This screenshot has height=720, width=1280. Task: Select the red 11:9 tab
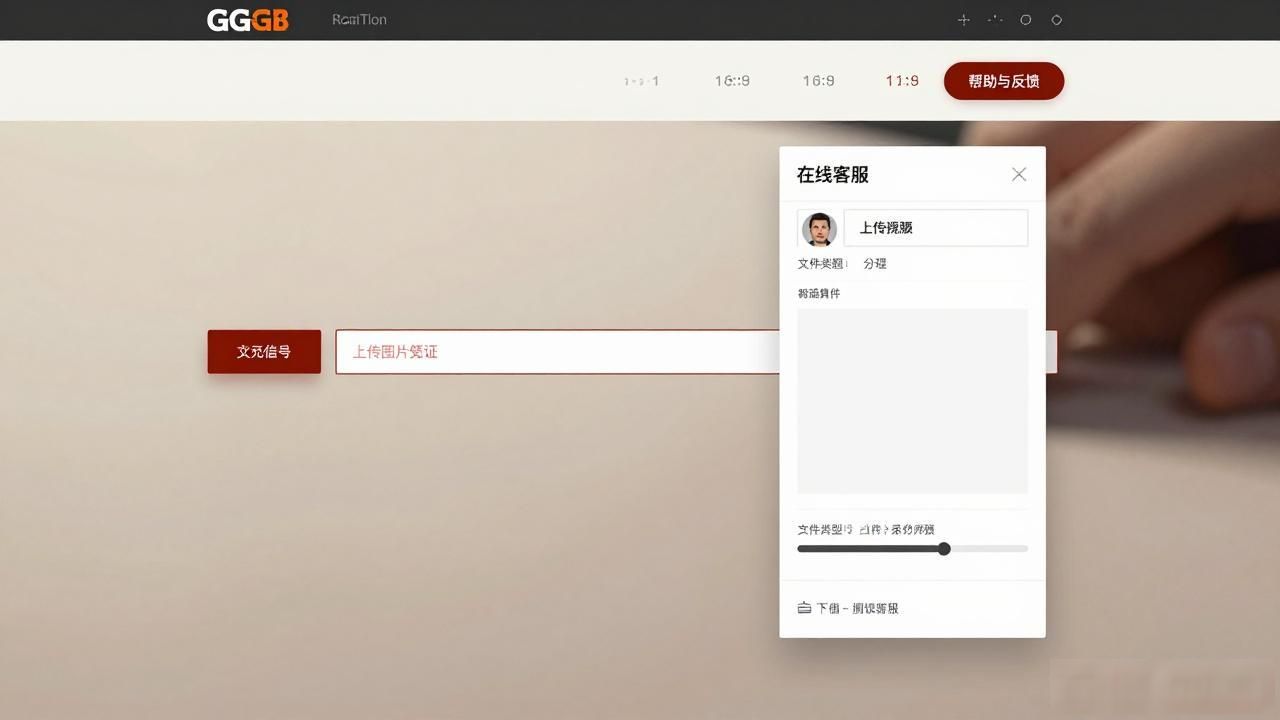(x=902, y=81)
